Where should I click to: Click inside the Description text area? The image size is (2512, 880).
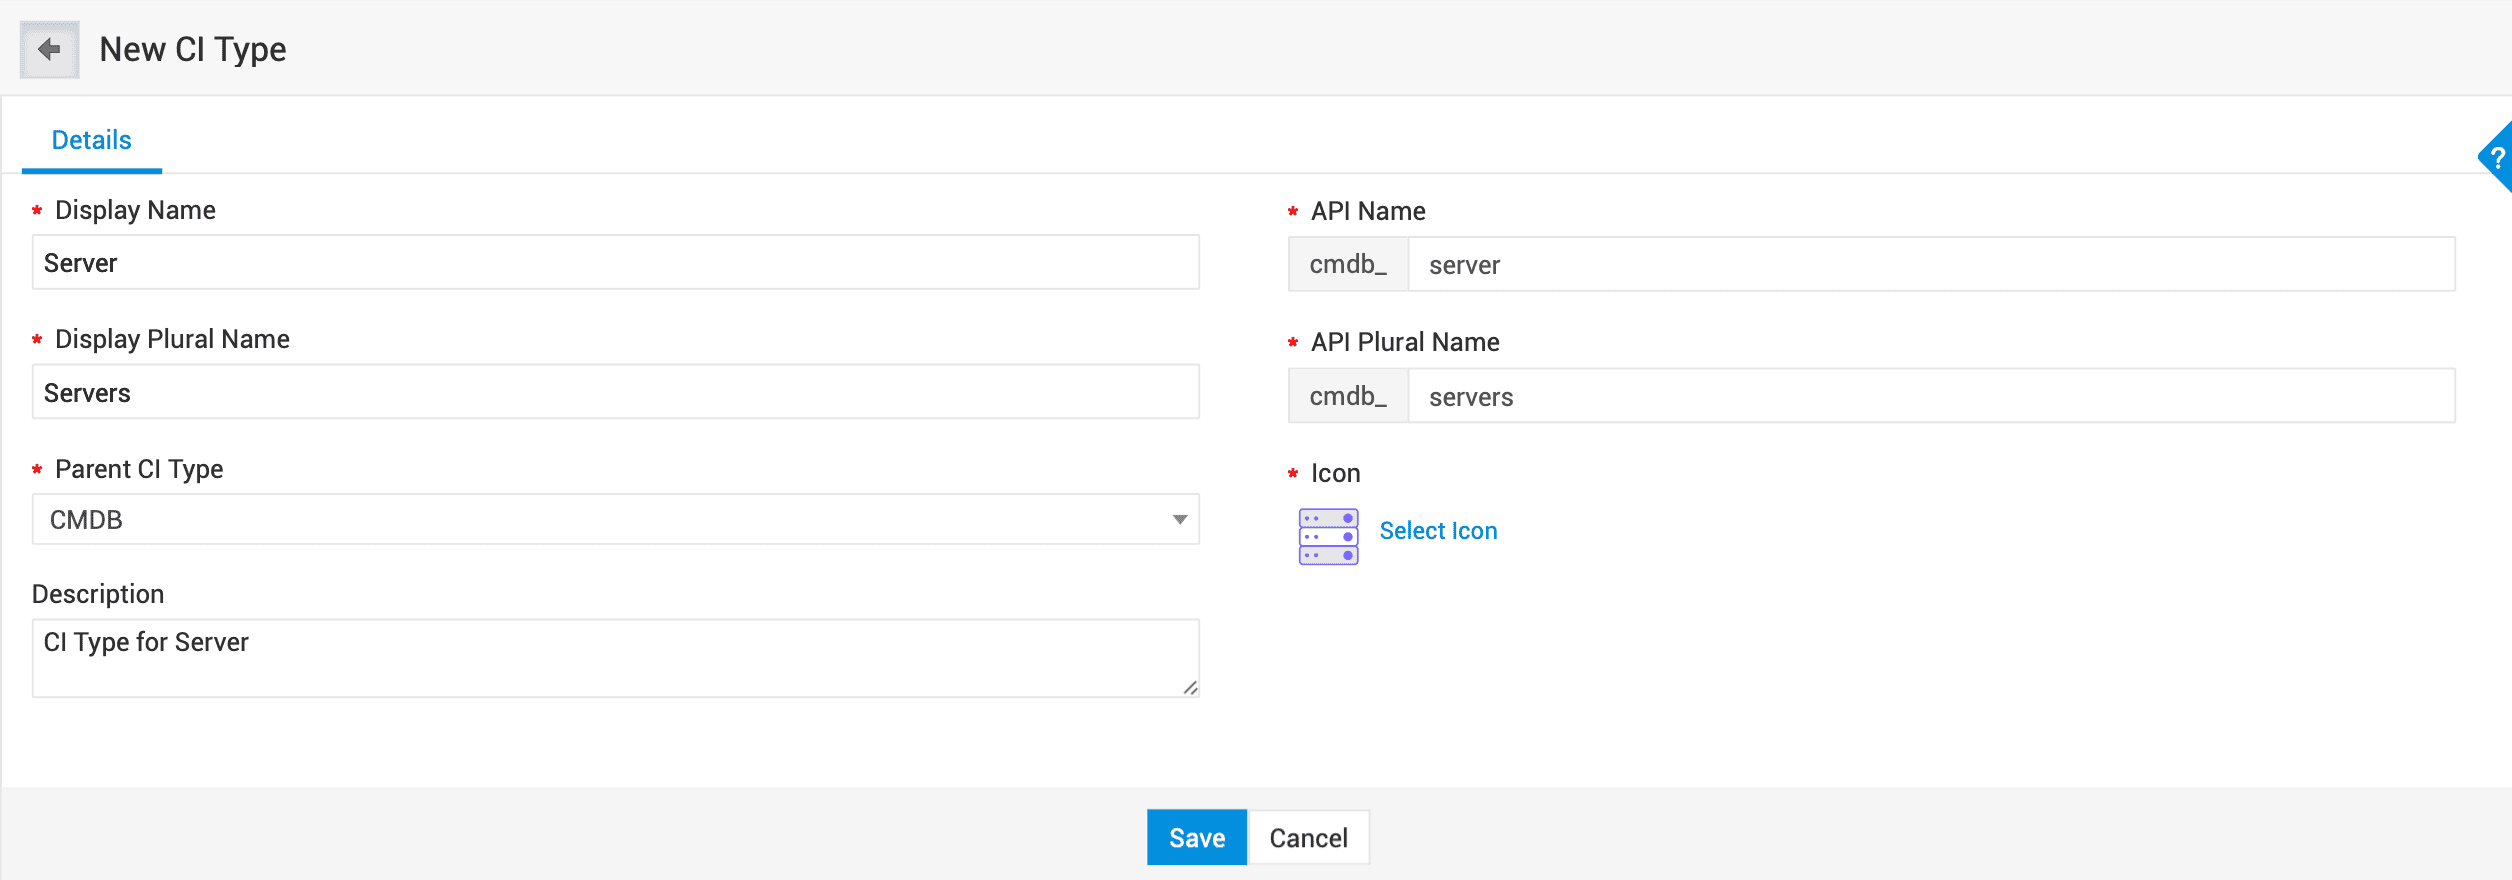click(x=615, y=658)
